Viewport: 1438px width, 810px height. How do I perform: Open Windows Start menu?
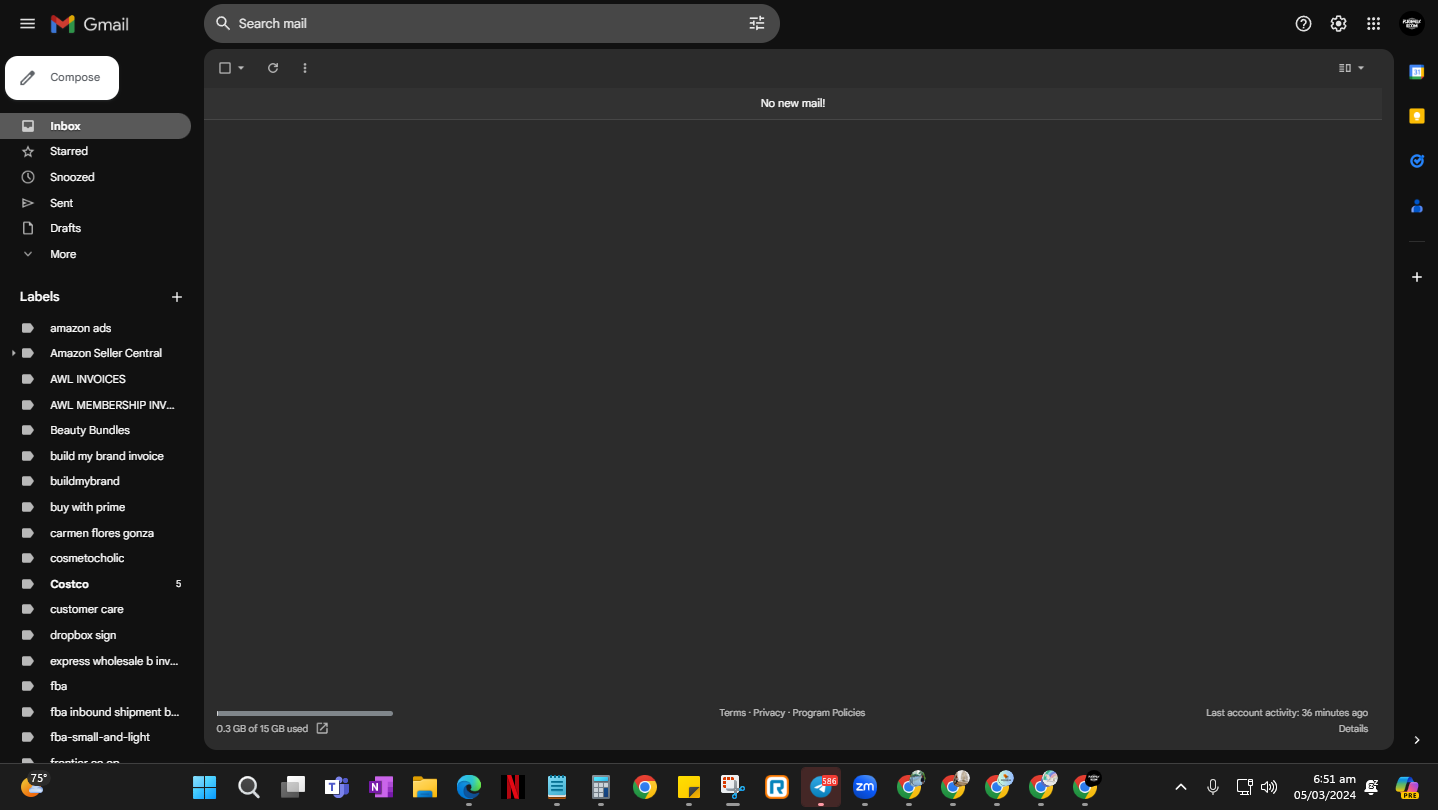point(205,787)
